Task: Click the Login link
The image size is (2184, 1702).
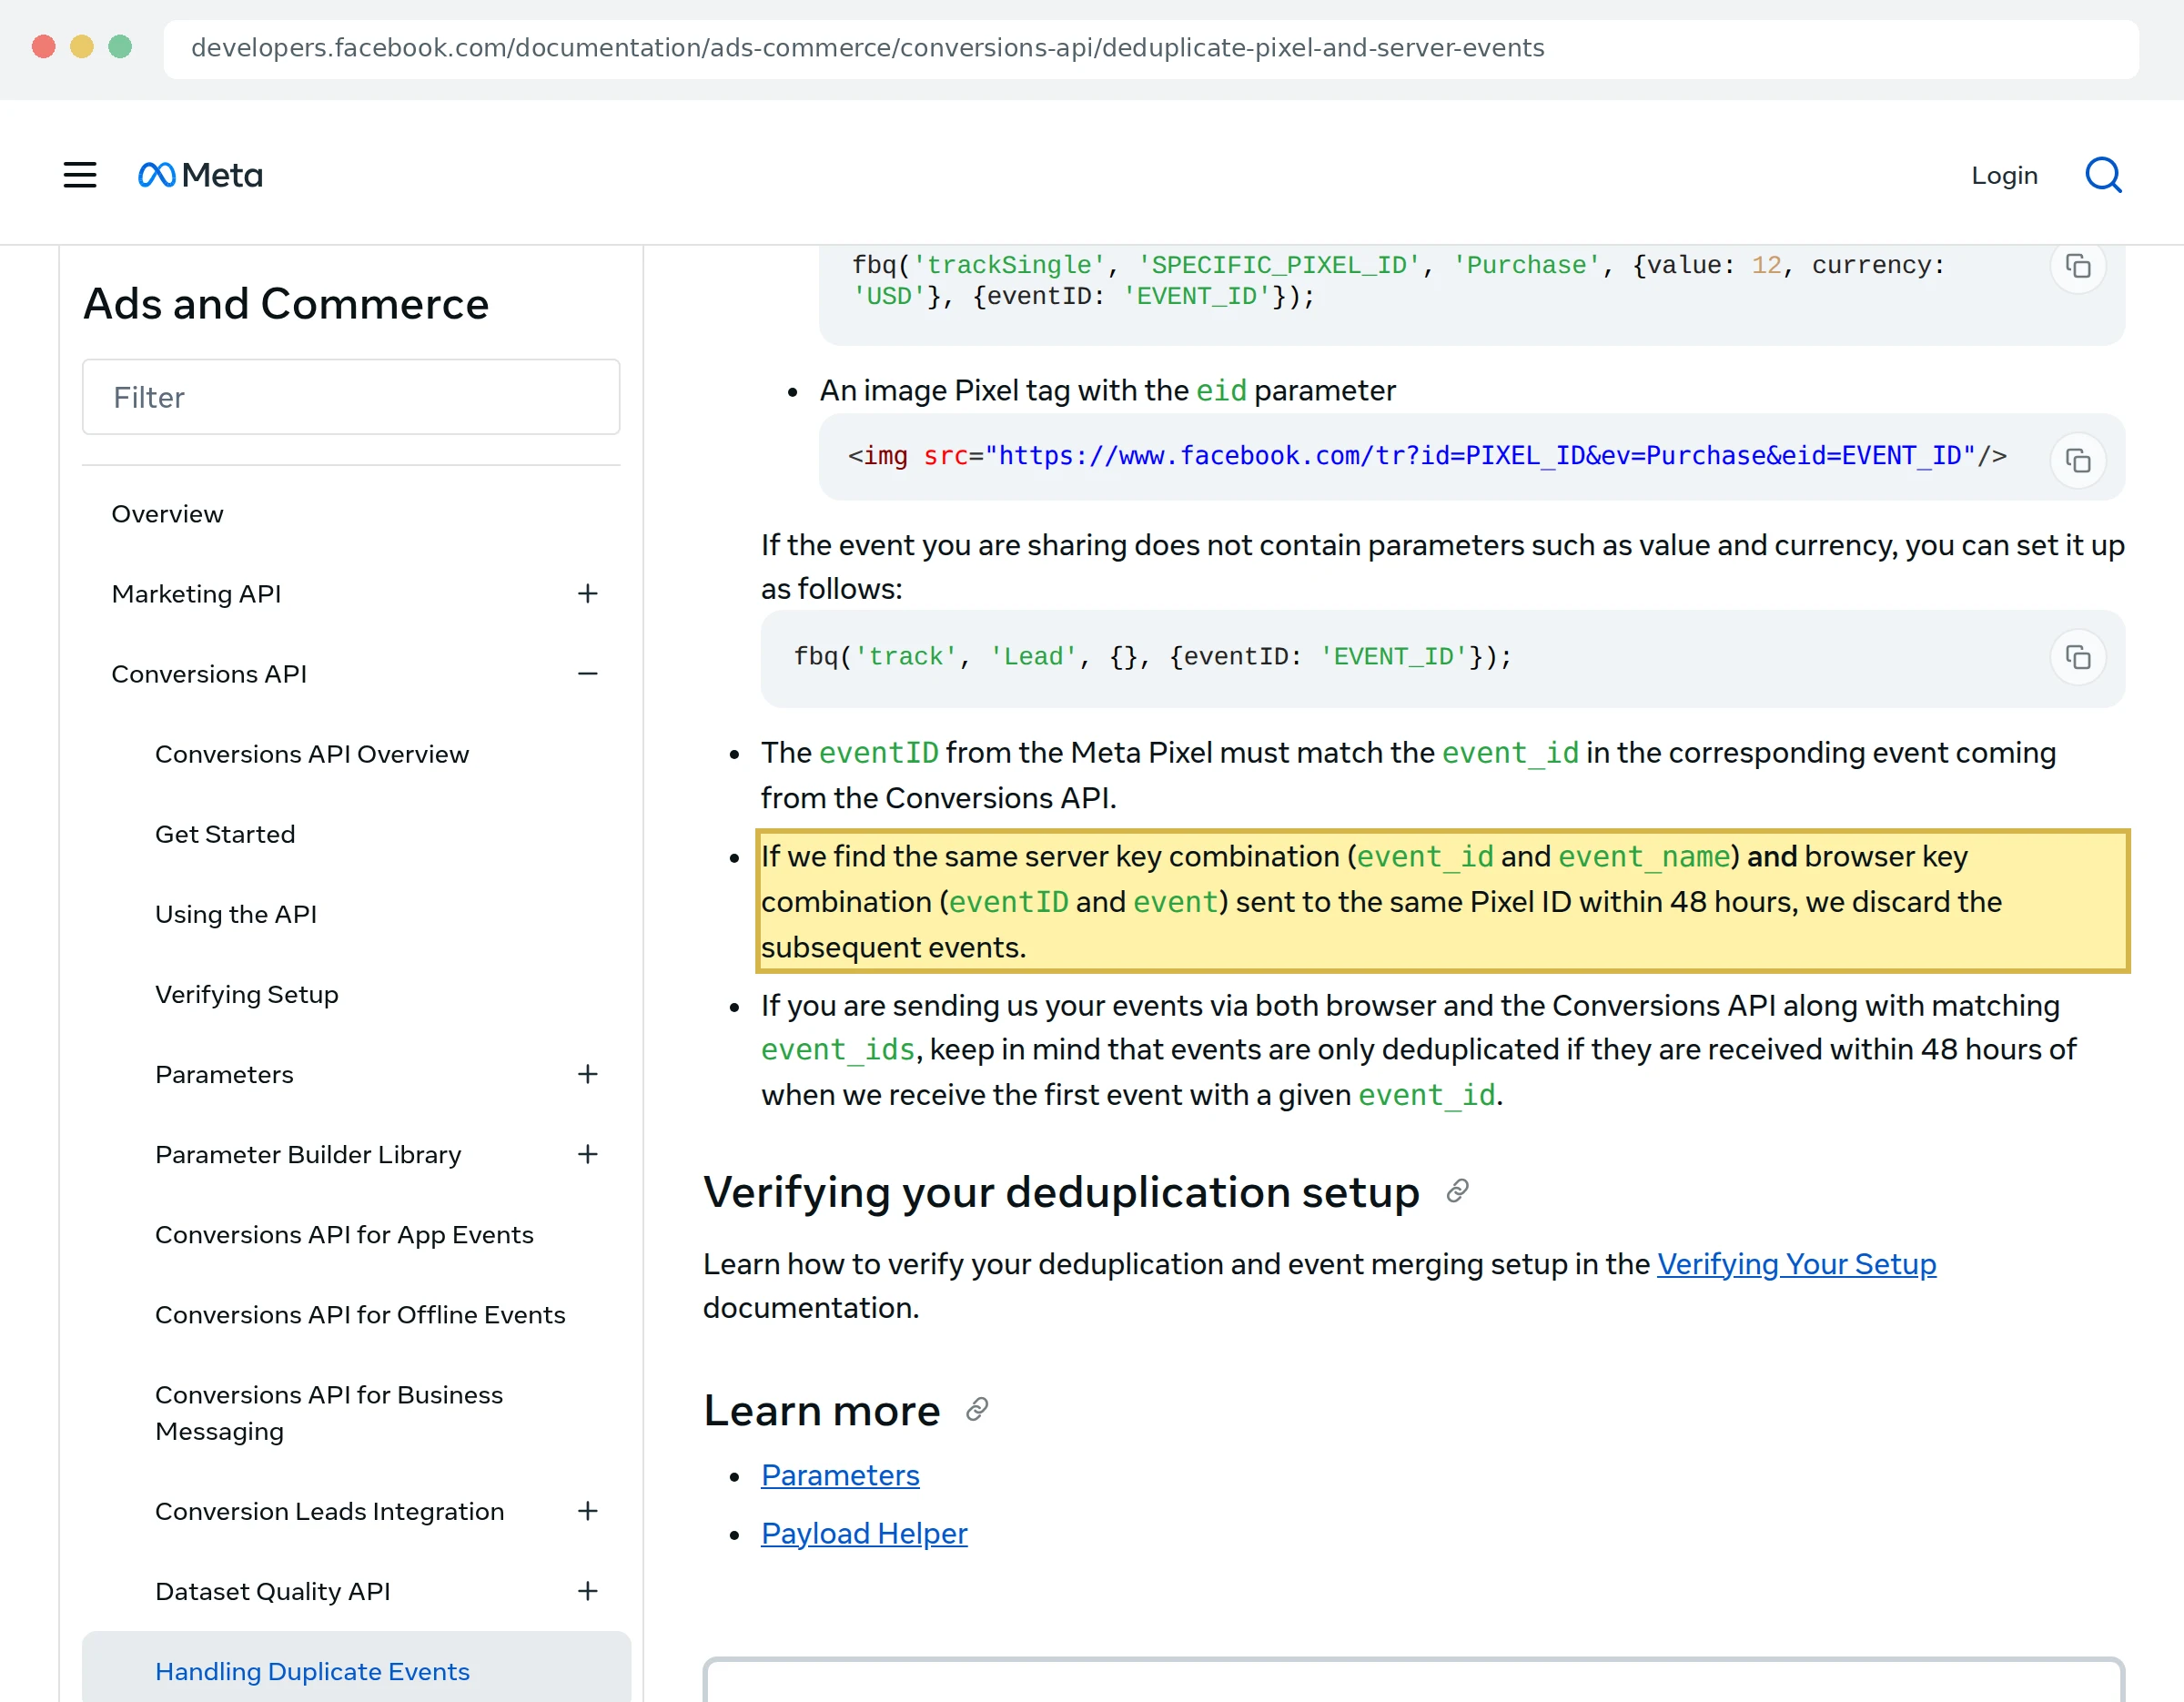Action: click(x=2004, y=175)
